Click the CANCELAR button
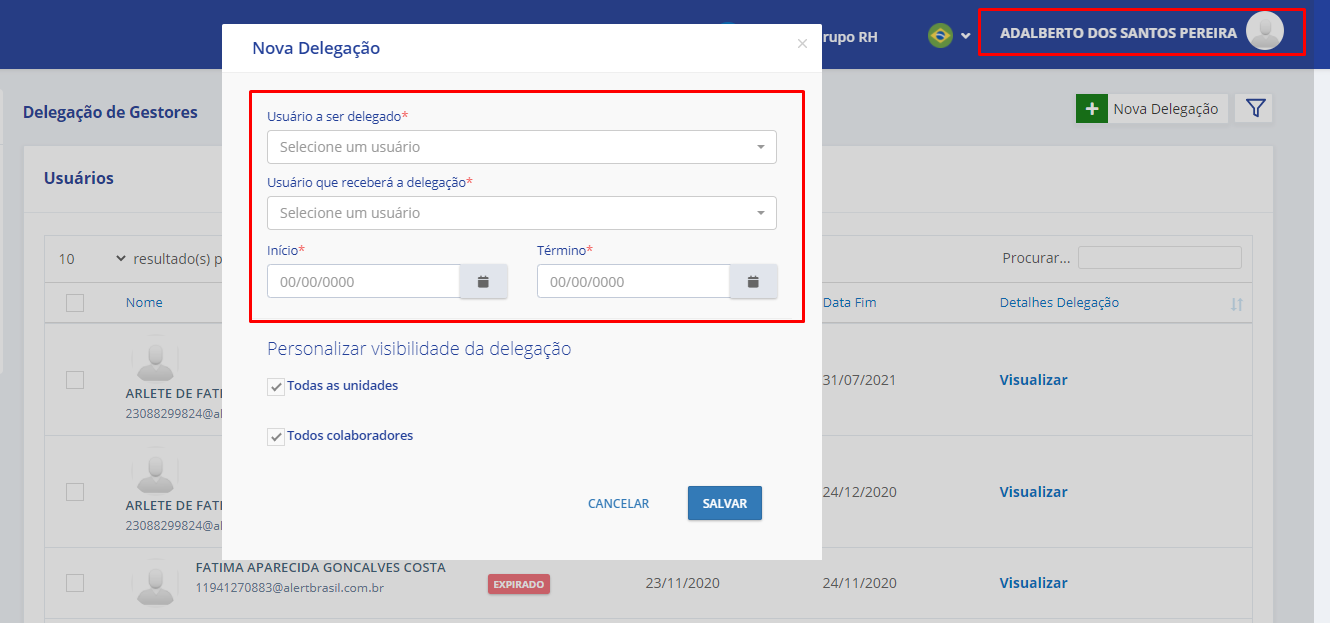 (x=618, y=504)
